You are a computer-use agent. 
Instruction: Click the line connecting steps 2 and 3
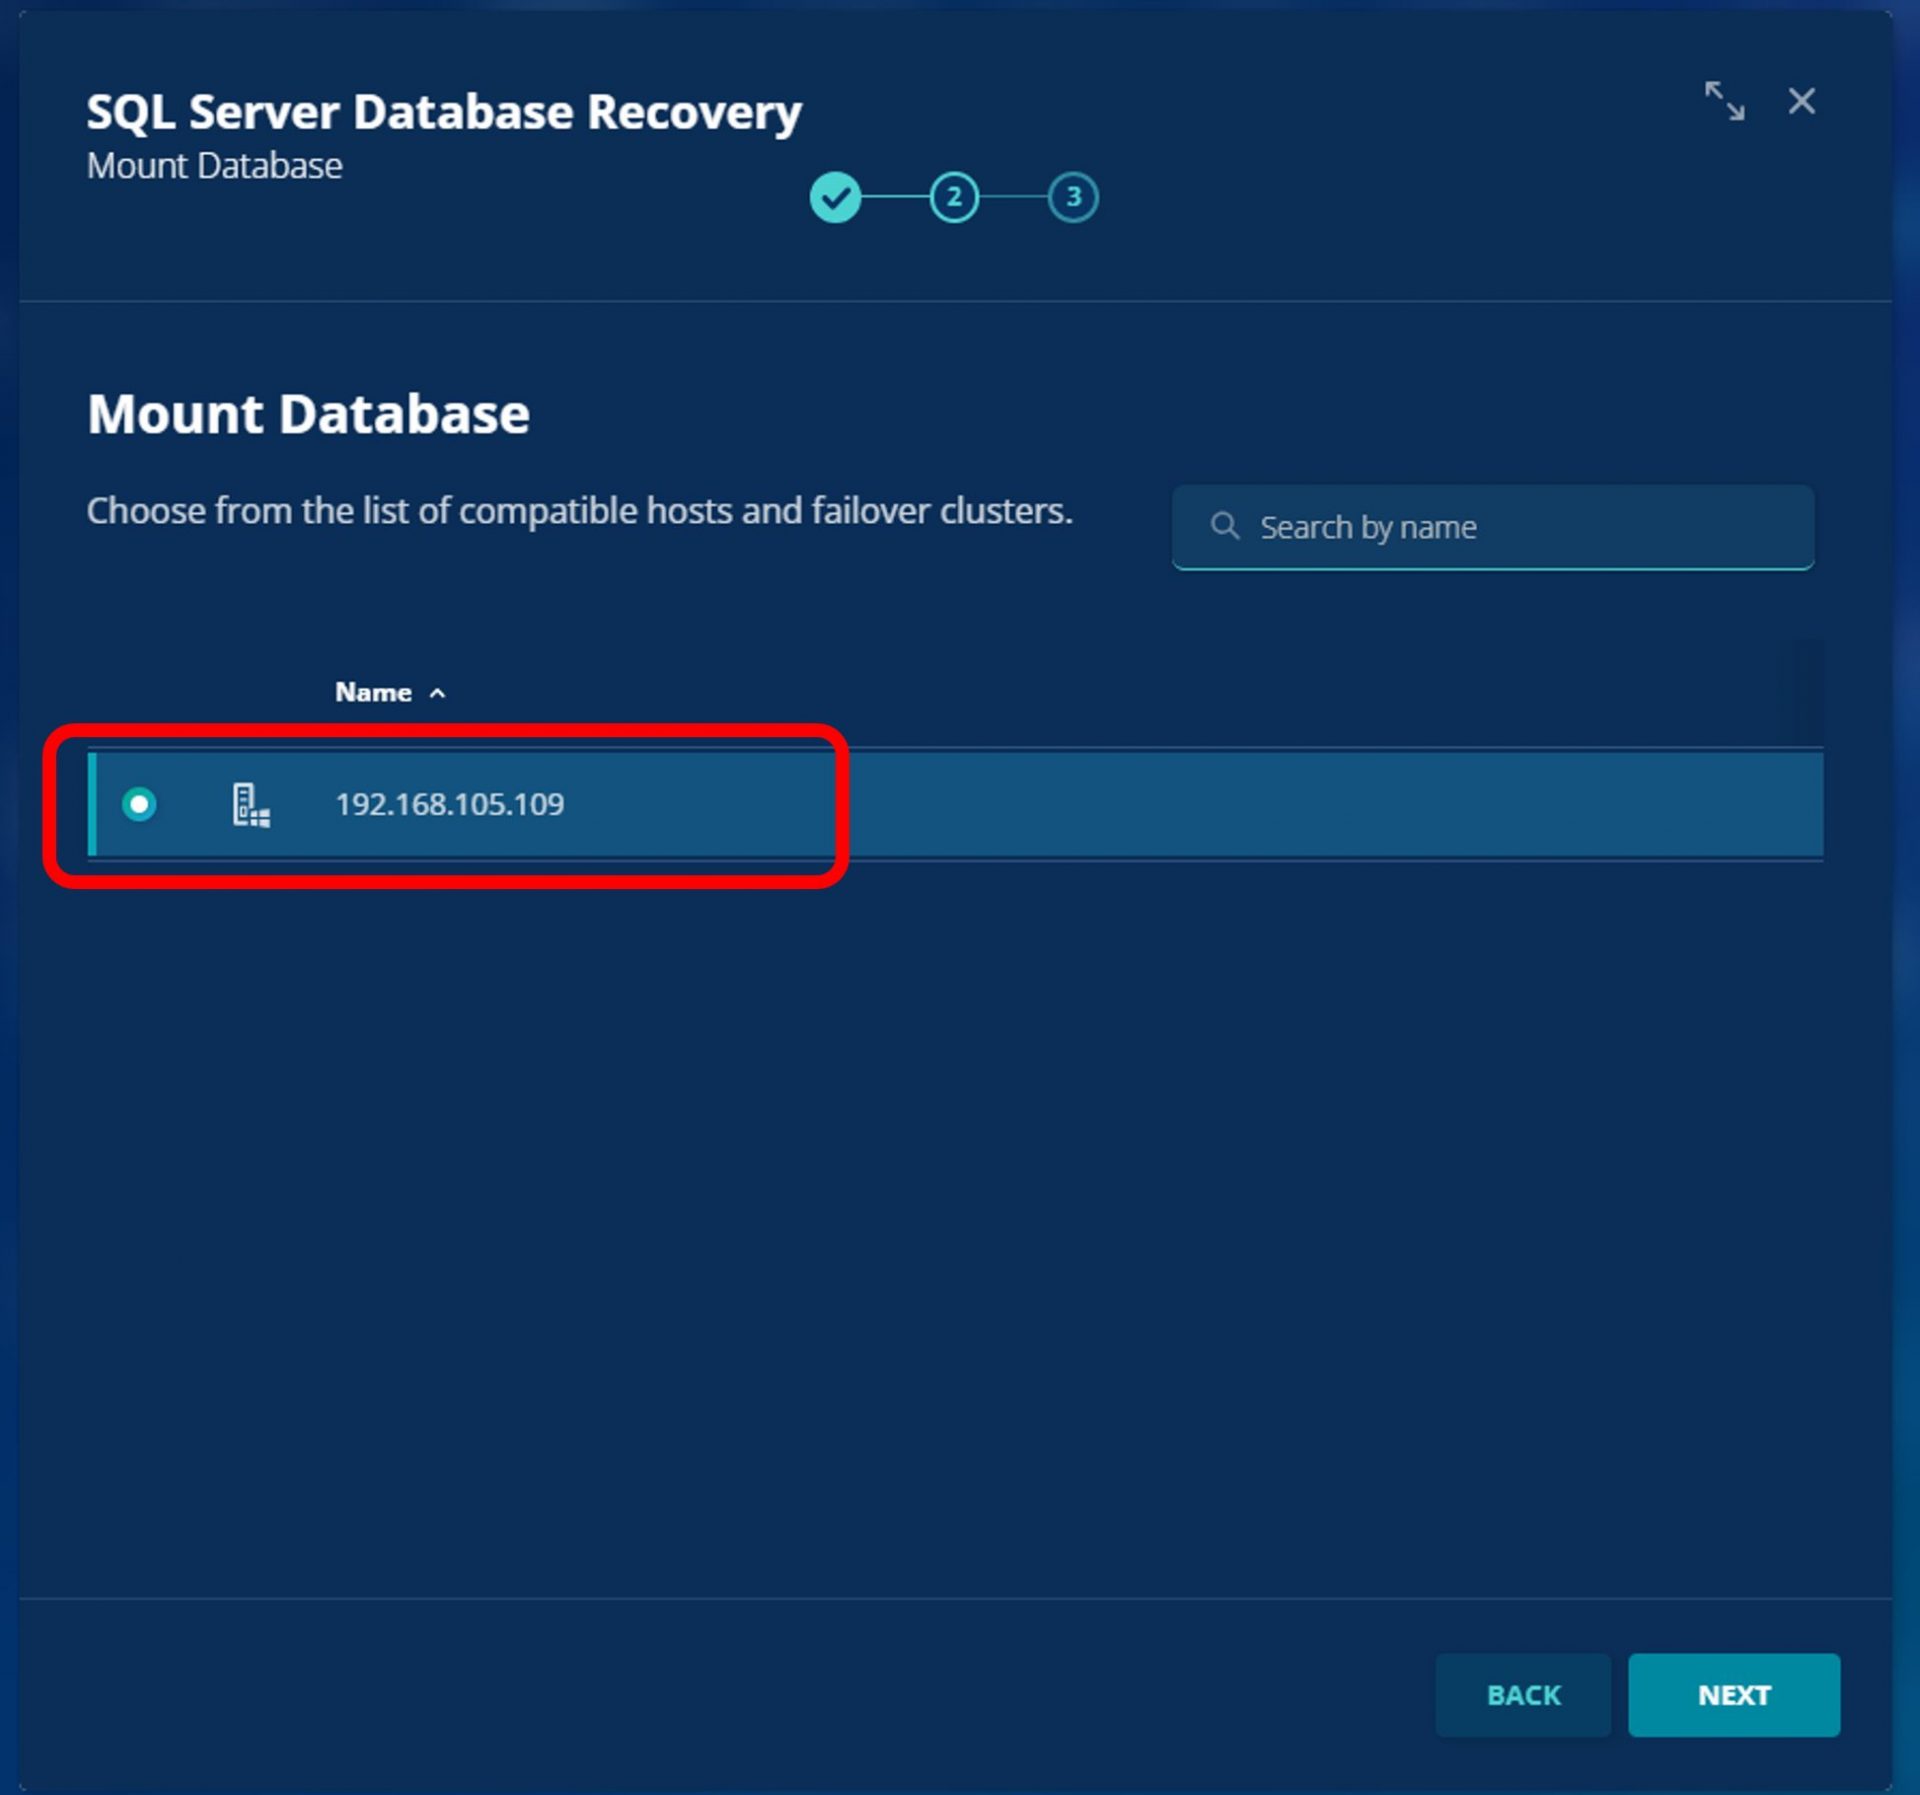coord(1013,197)
